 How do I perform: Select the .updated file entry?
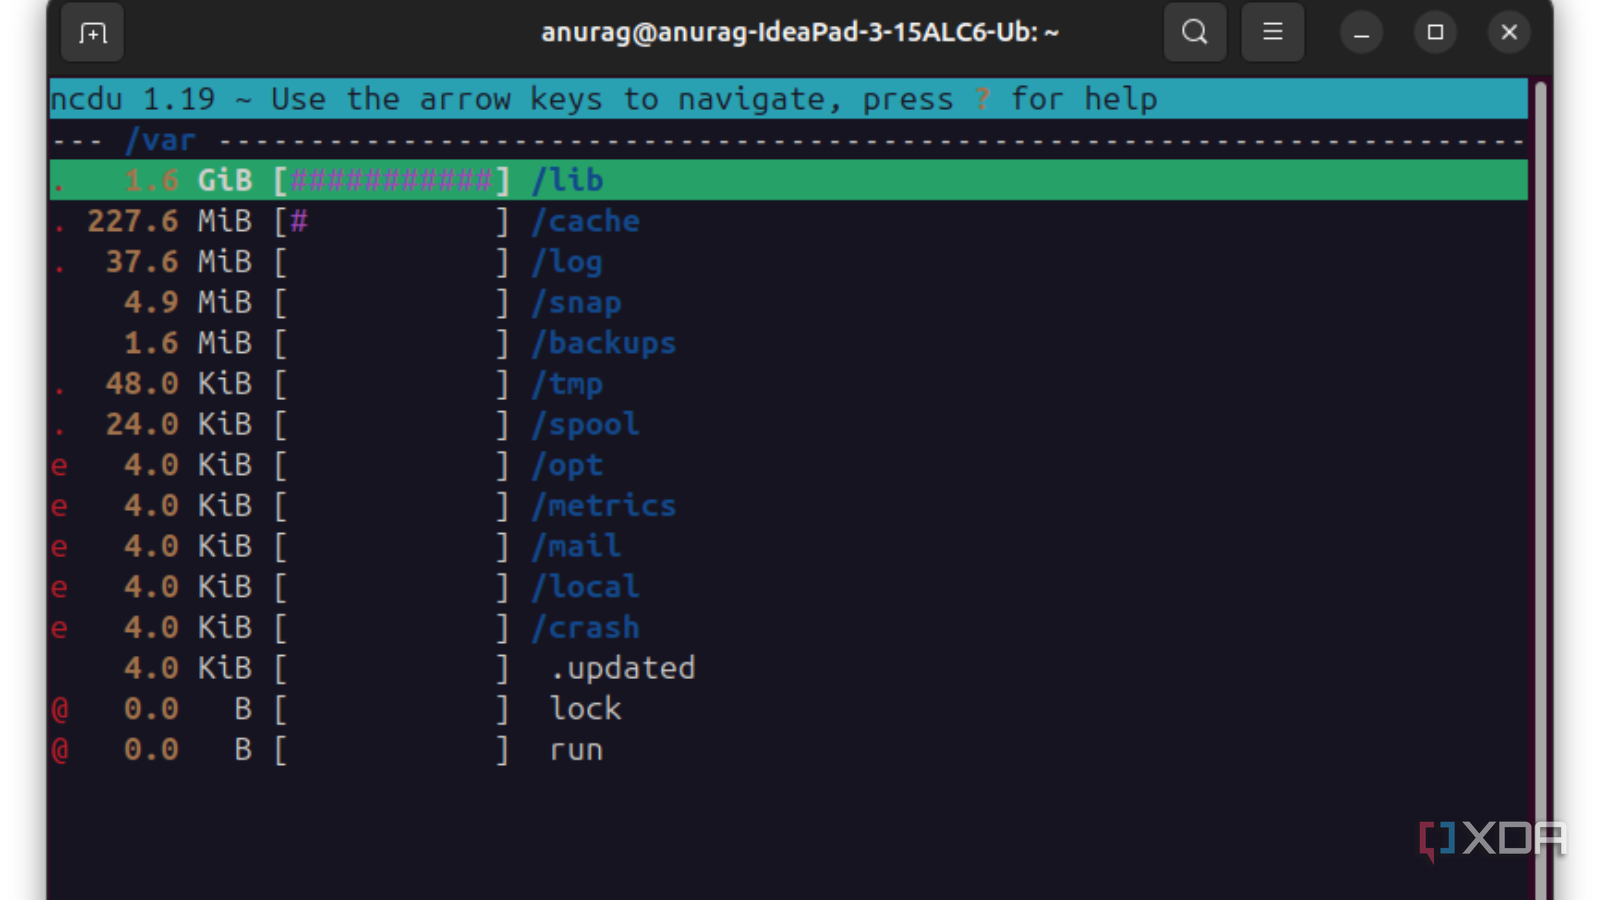click(622, 668)
